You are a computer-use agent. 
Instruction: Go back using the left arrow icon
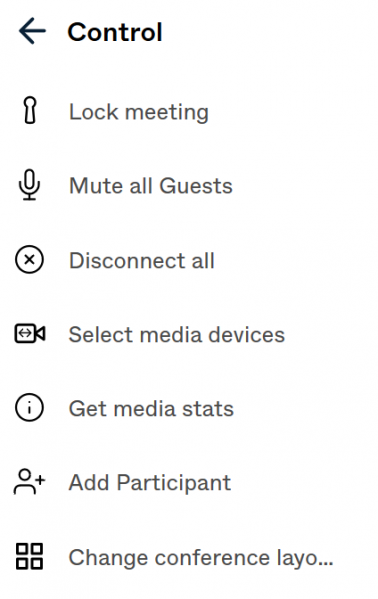pyautogui.click(x=32, y=31)
